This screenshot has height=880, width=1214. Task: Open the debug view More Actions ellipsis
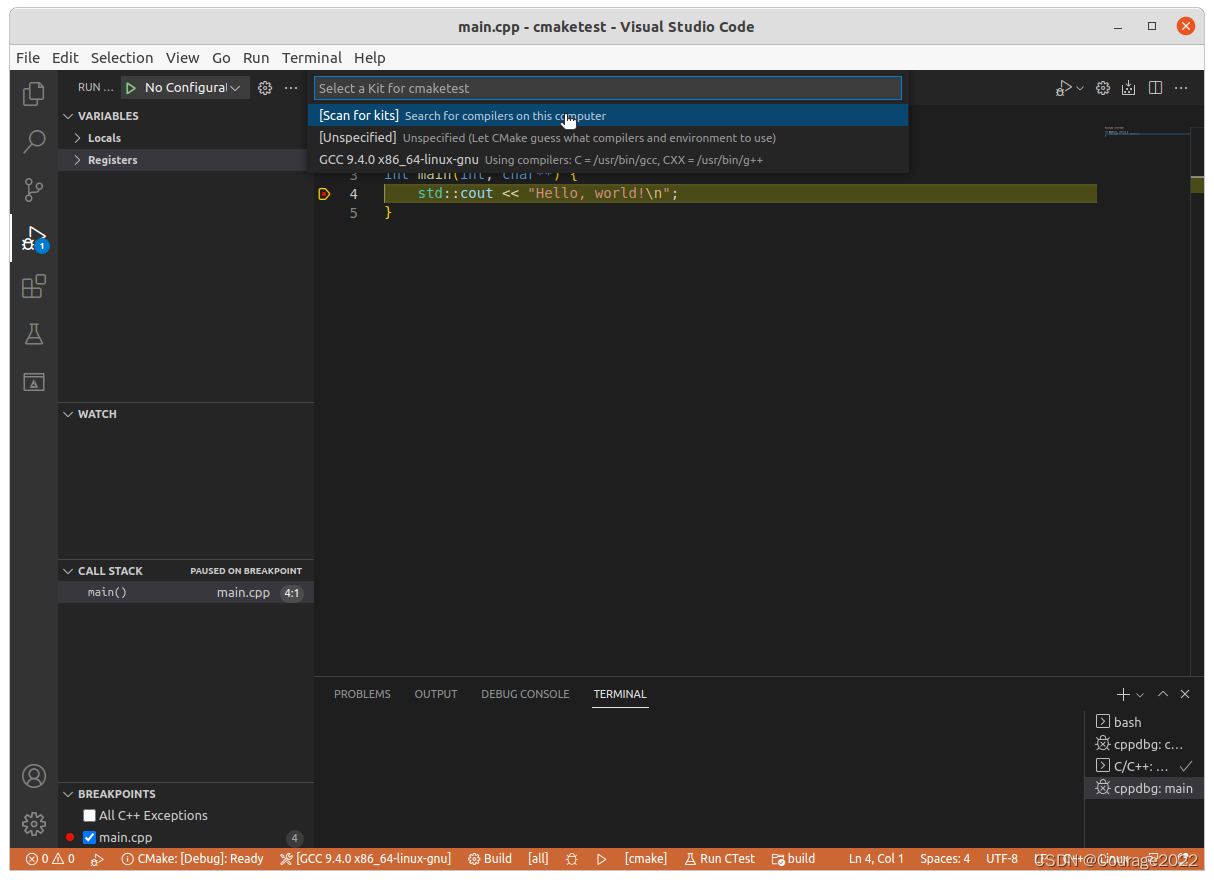[291, 88]
